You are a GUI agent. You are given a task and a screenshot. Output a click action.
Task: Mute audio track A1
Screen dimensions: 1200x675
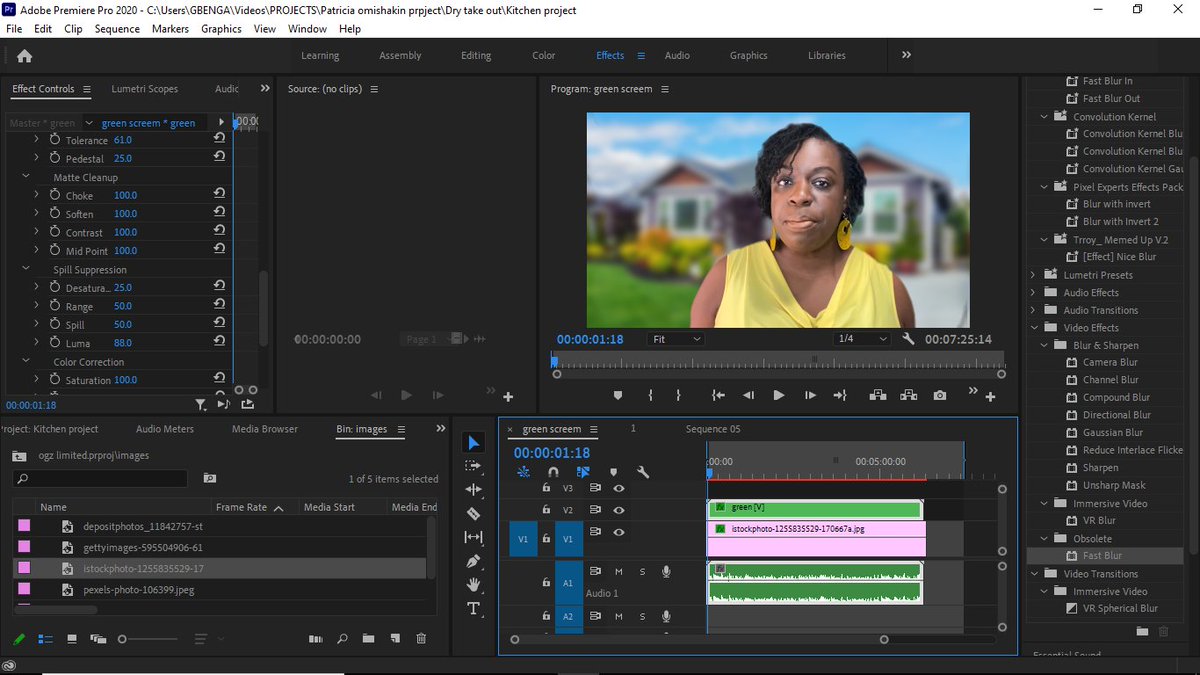[x=619, y=572]
